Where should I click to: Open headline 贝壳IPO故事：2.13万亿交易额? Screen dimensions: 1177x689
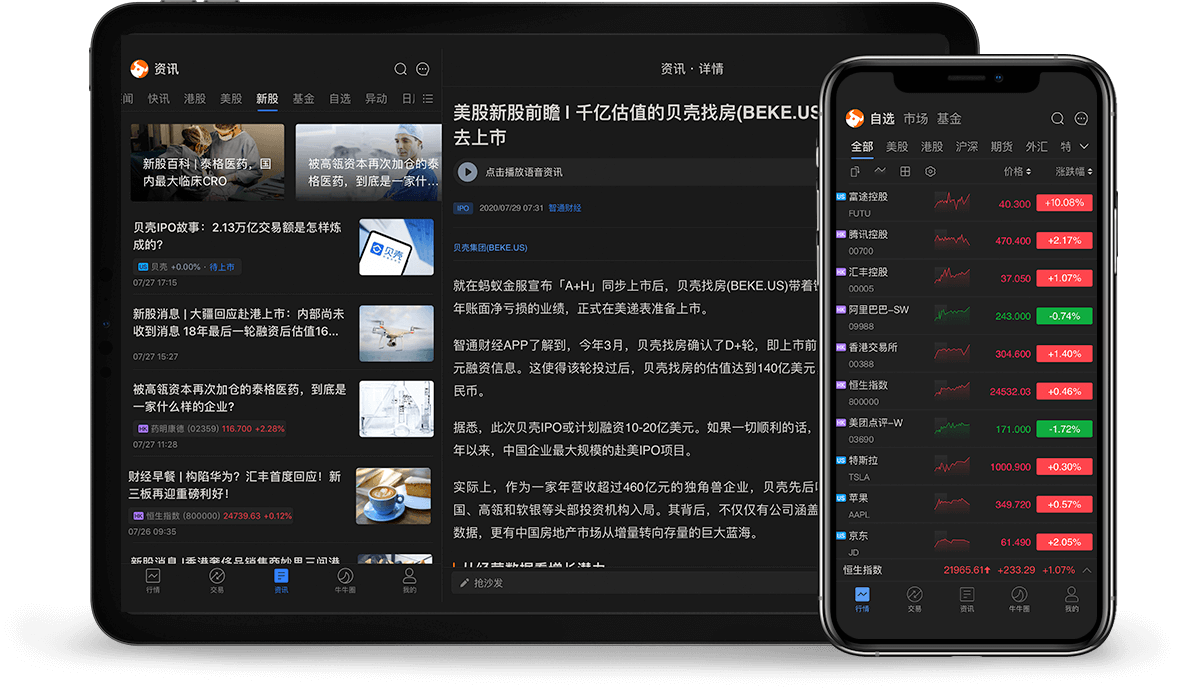(x=237, y=236)
